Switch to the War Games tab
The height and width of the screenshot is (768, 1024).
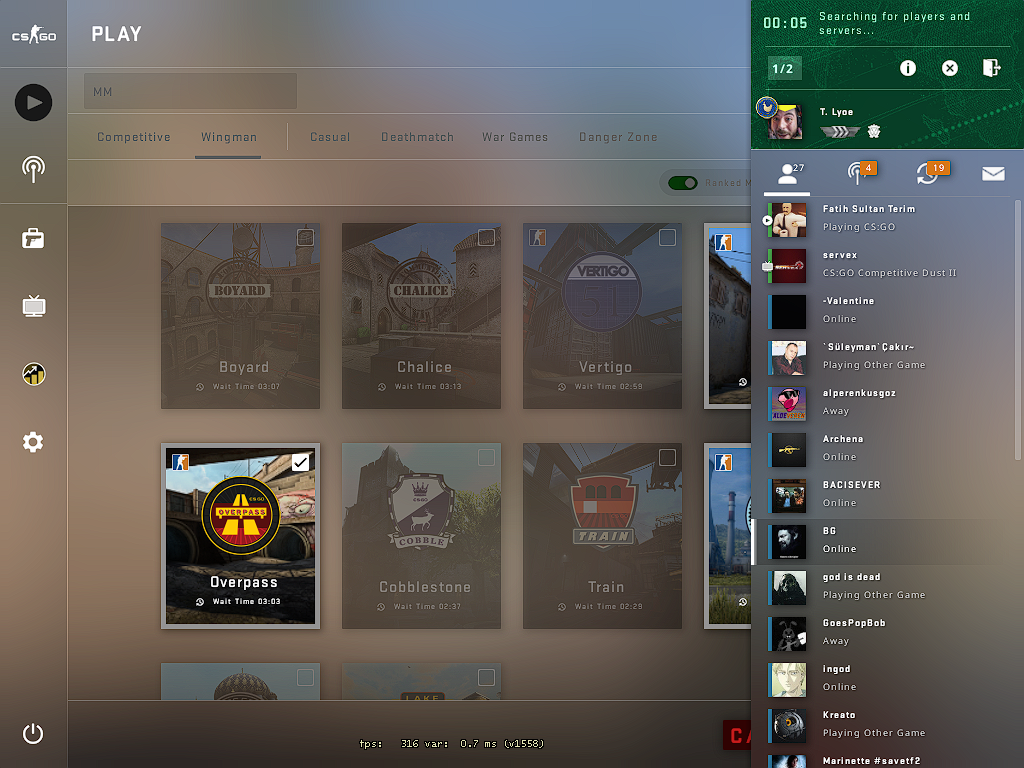coord(515,137)
